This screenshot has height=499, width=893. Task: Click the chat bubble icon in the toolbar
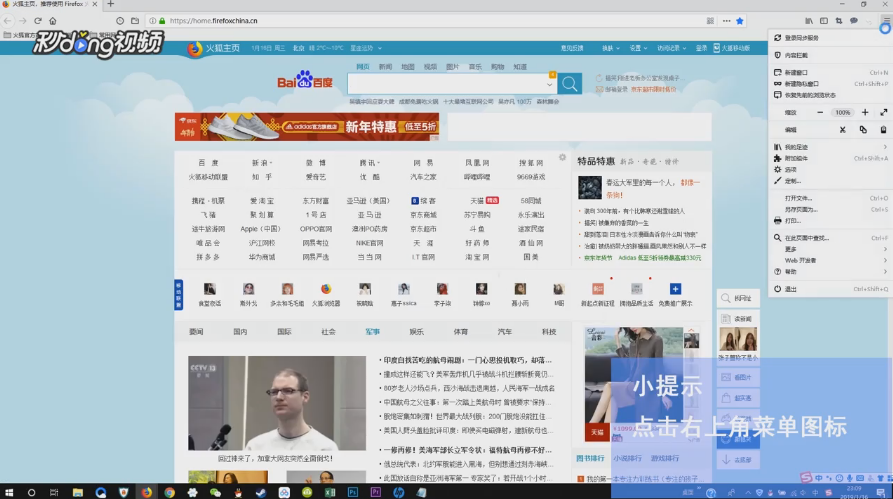pos(854,21)
